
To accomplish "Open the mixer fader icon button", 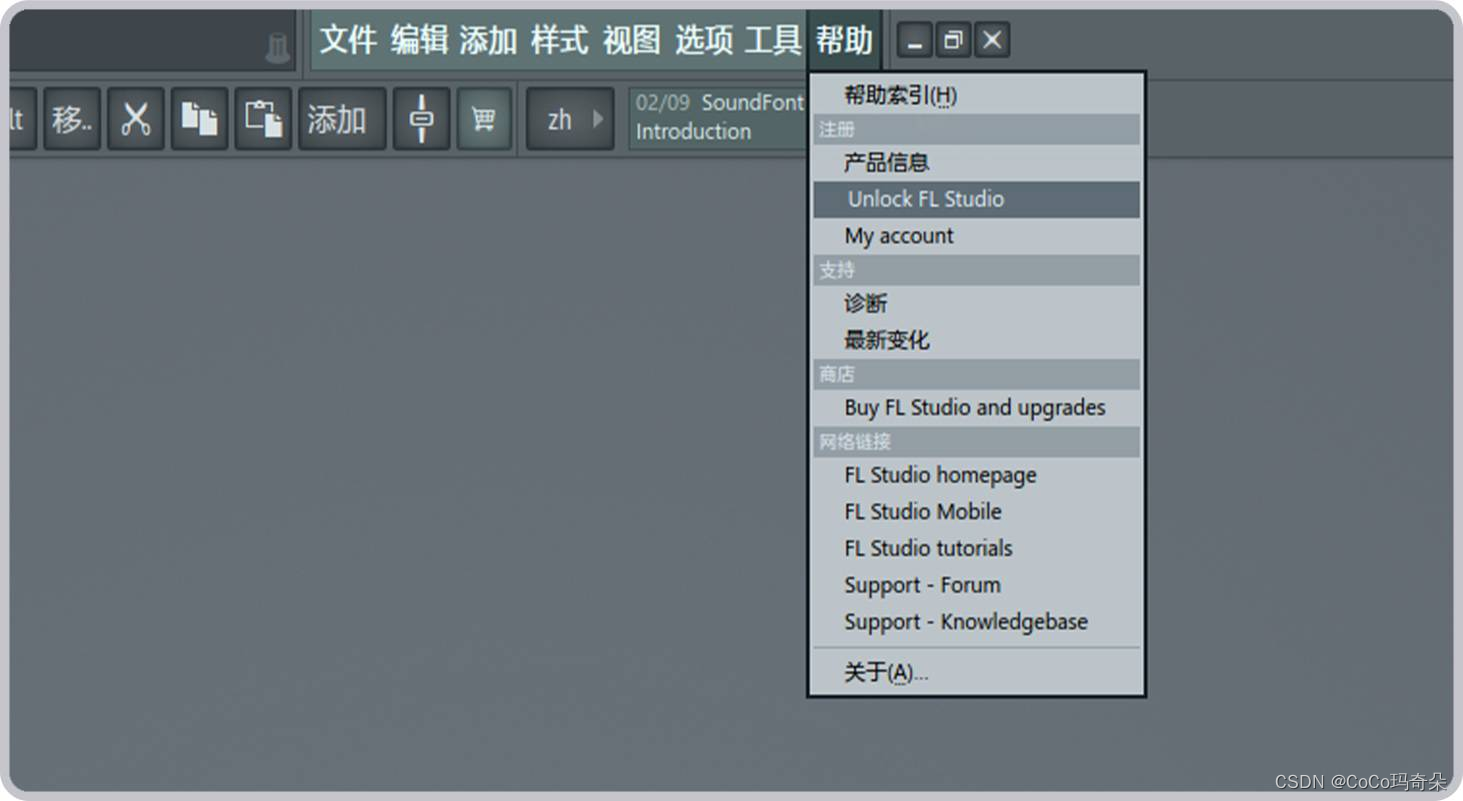I will (421, 119).
